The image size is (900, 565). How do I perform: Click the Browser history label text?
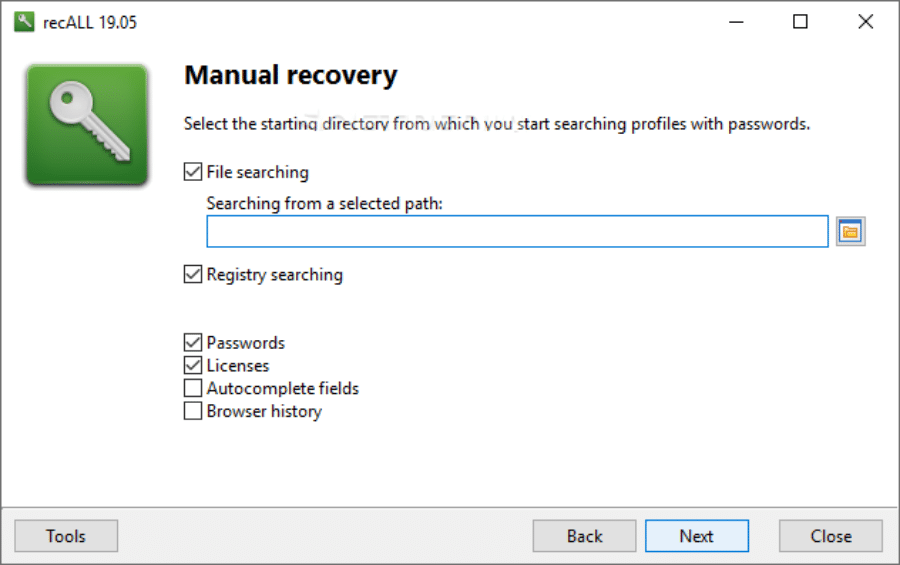(x=264, y=412)
